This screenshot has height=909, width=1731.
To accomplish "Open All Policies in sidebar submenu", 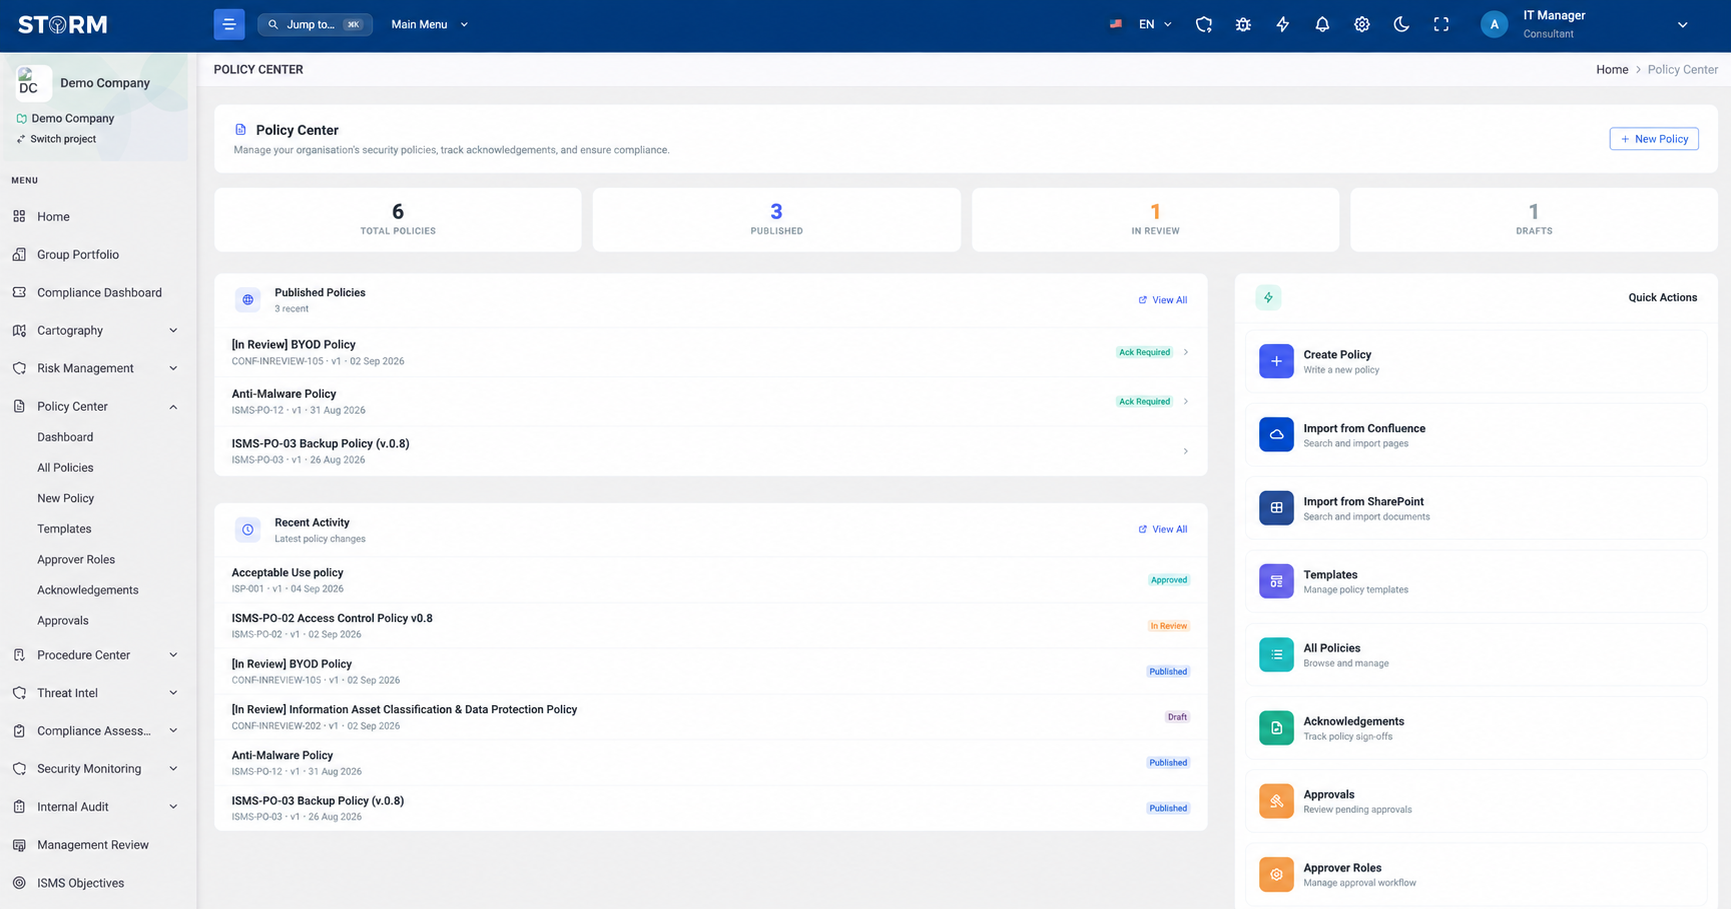I will coord(65,467).
